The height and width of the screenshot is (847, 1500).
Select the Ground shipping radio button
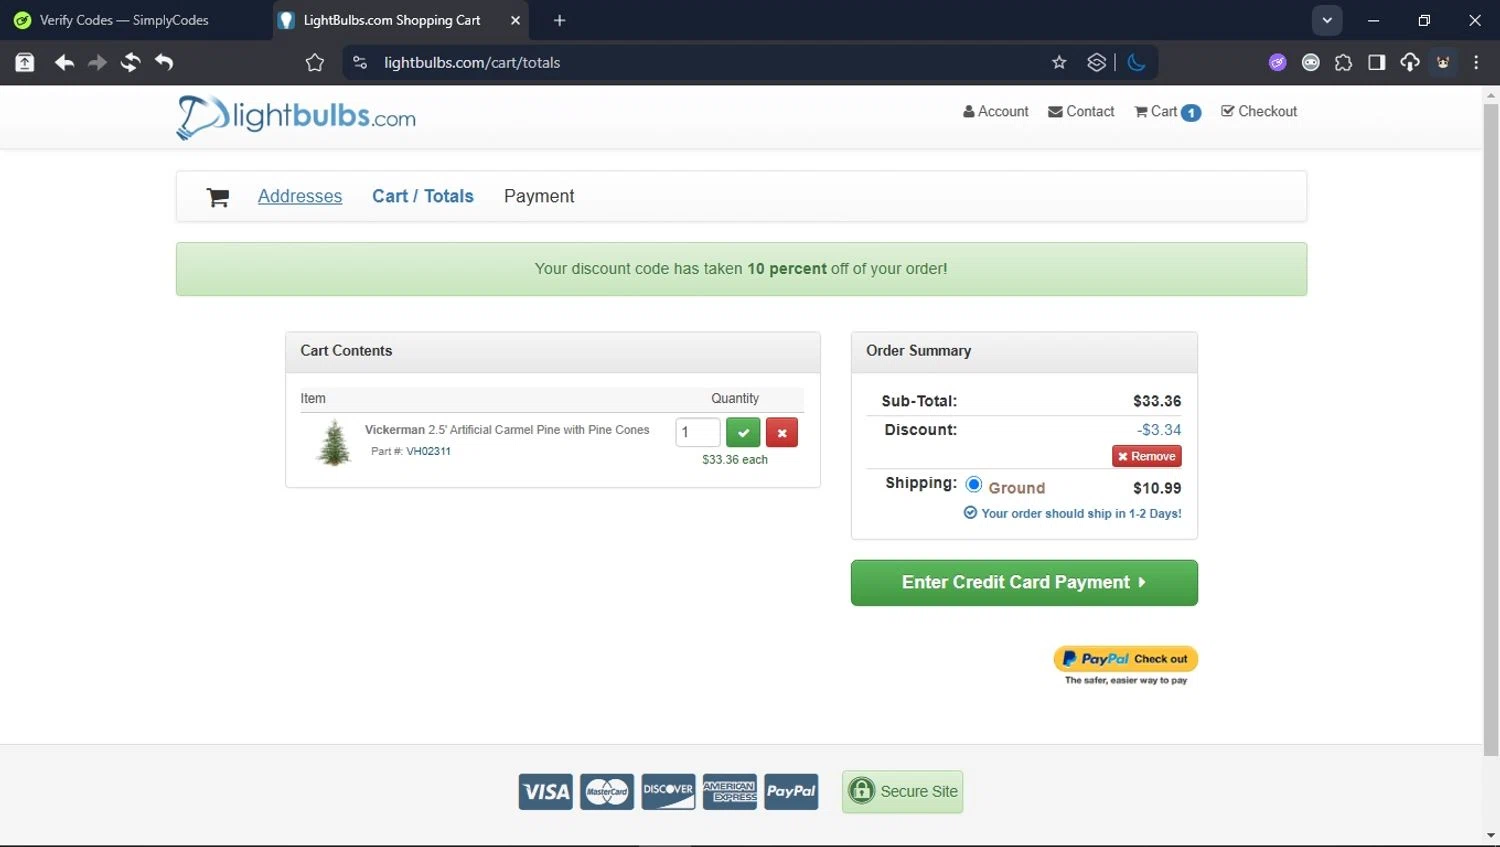(x=974, y=485)
